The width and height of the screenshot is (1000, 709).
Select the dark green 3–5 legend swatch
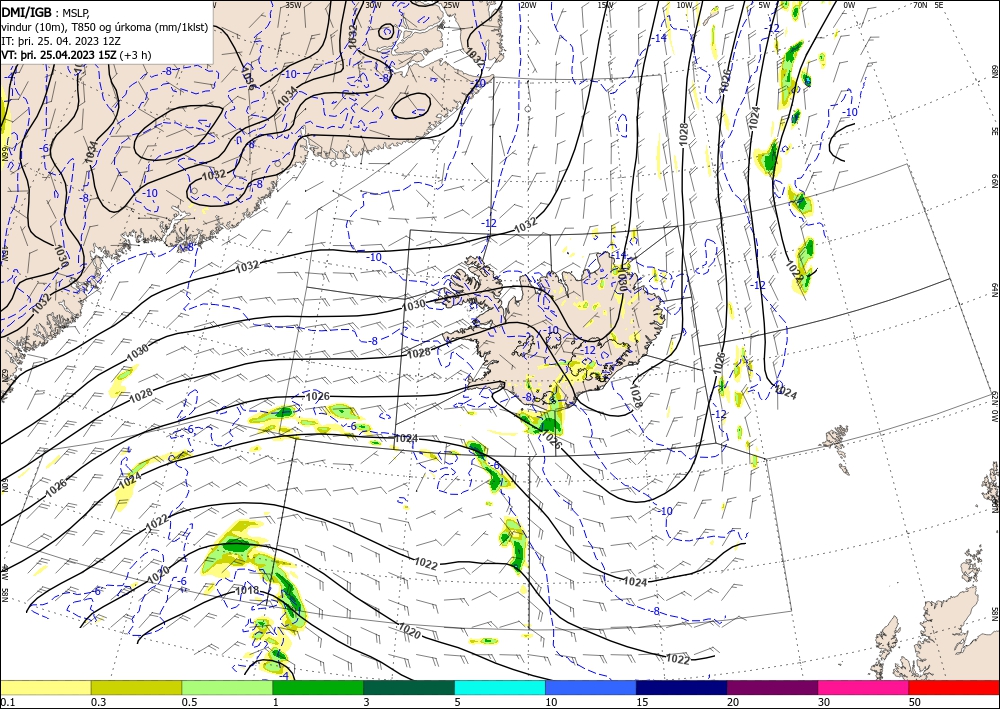coord(409,687)
